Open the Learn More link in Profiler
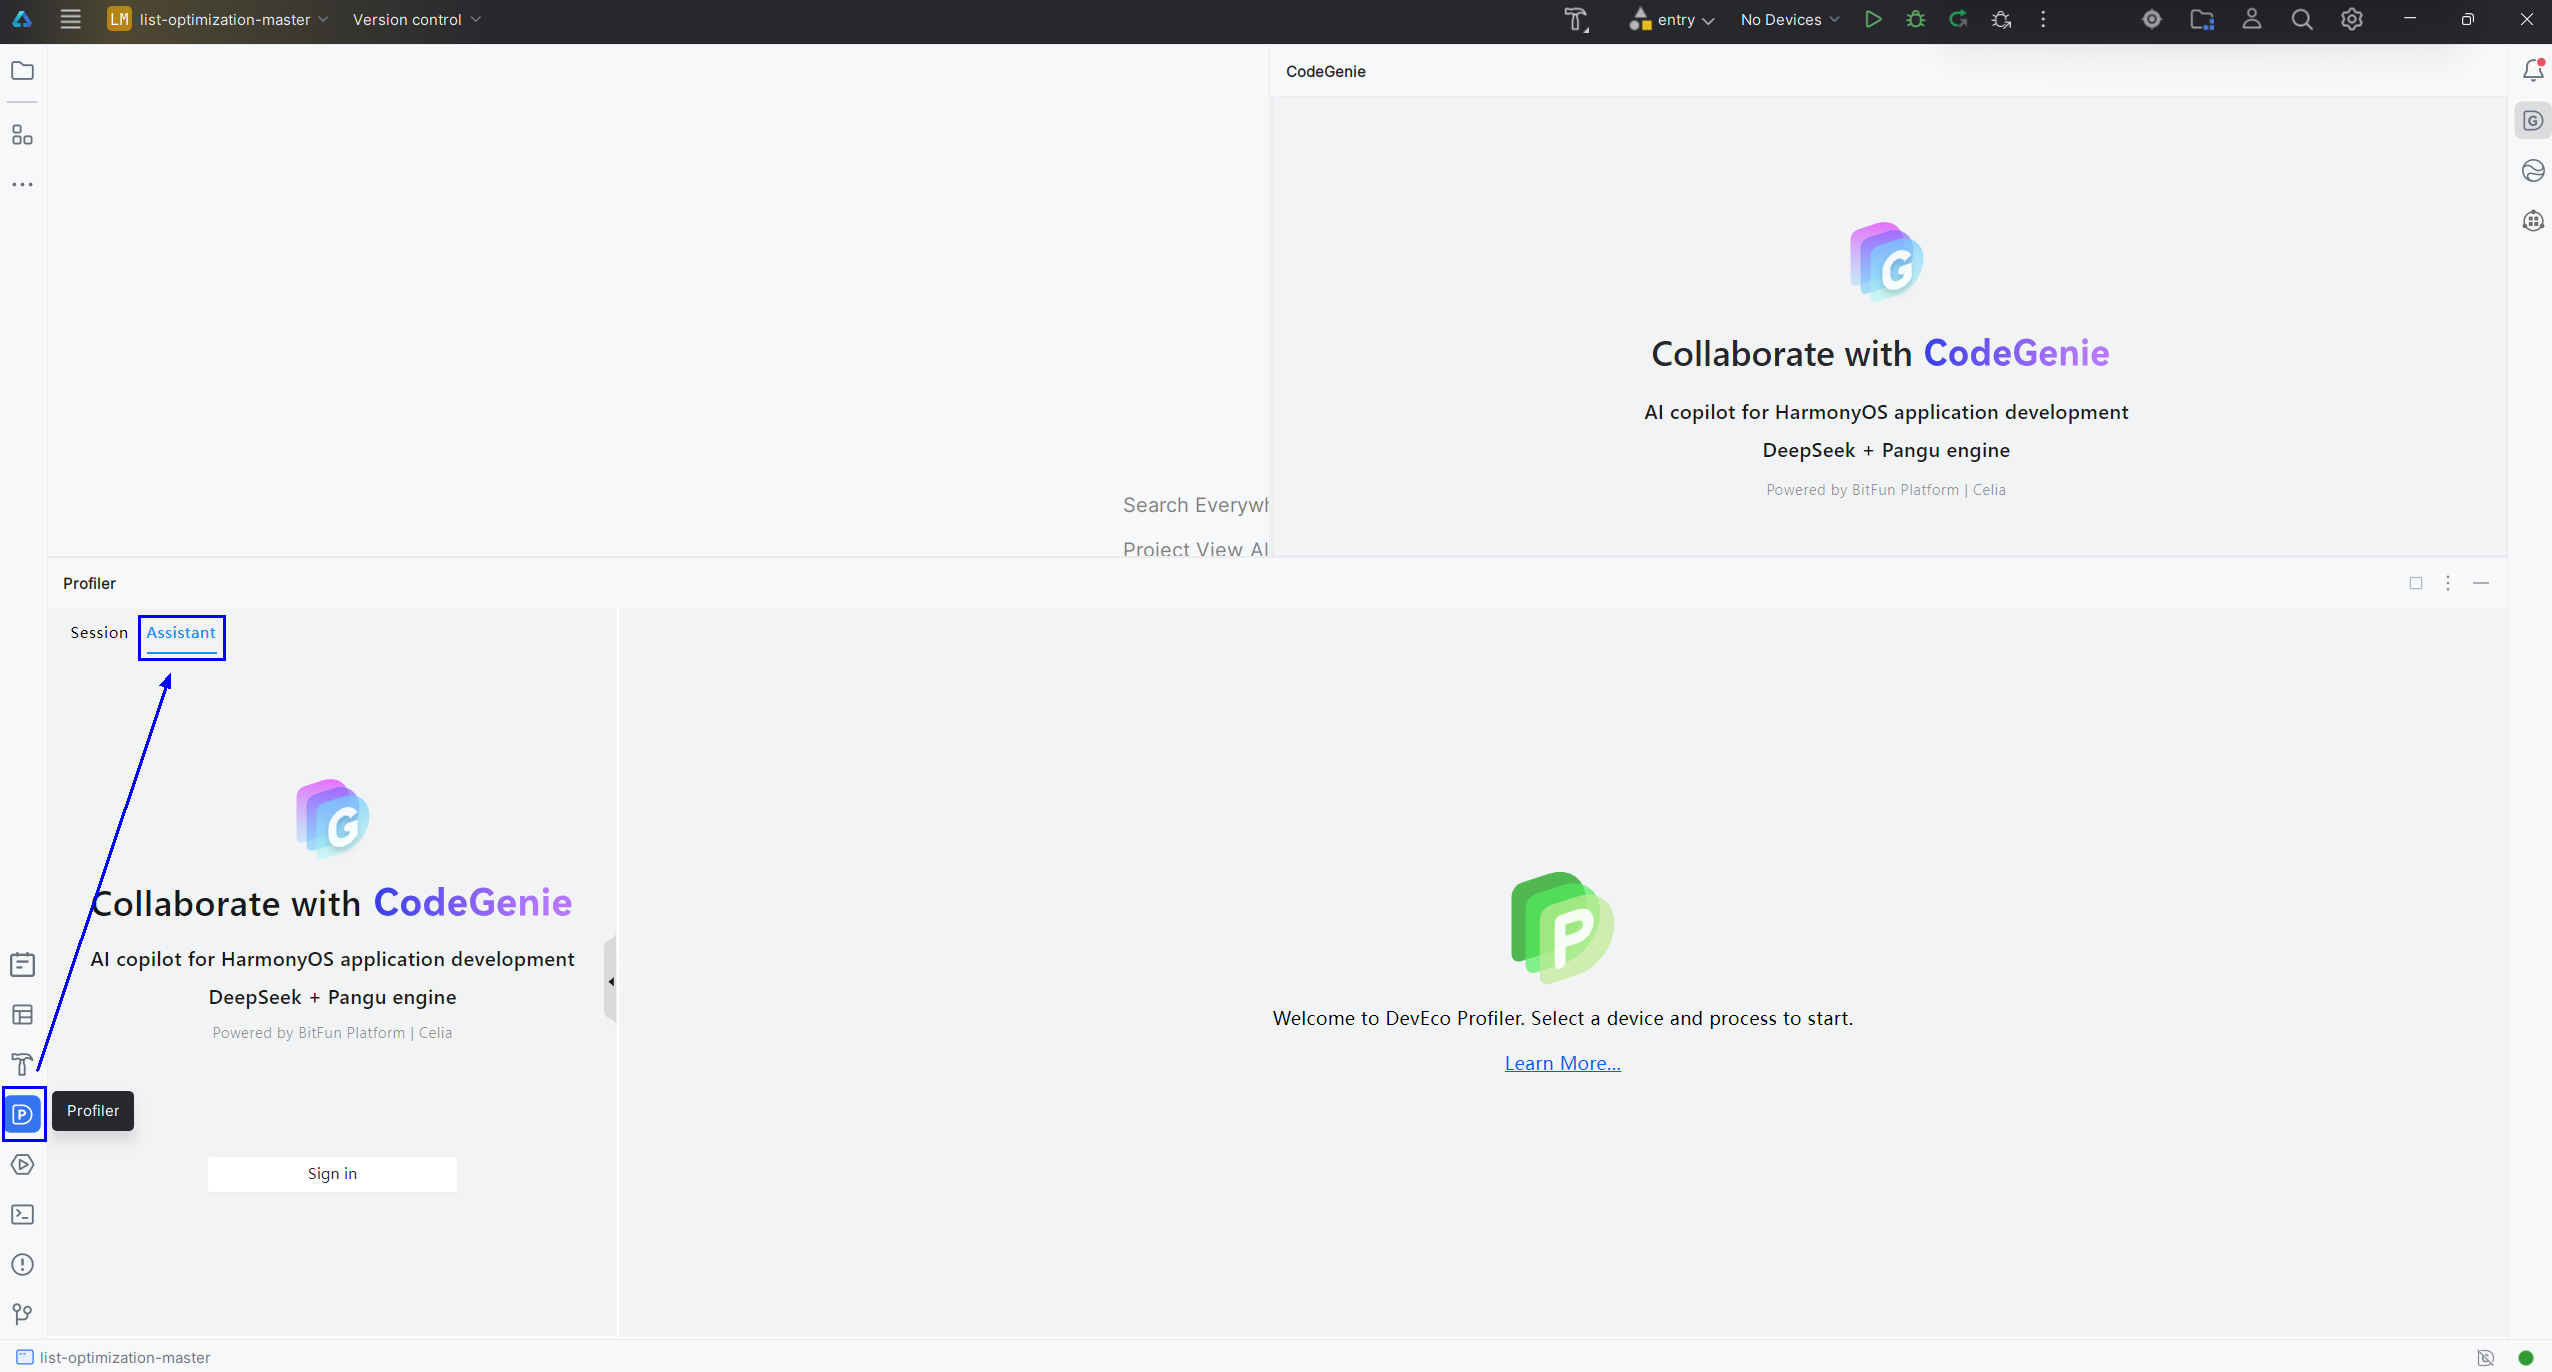 click(1561, 1062)
